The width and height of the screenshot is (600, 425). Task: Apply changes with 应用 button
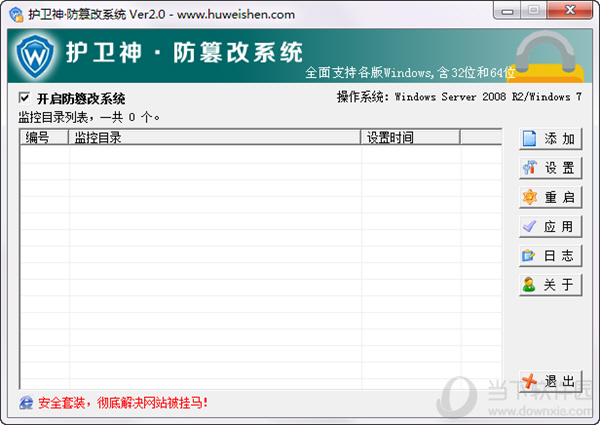[550, 226]
